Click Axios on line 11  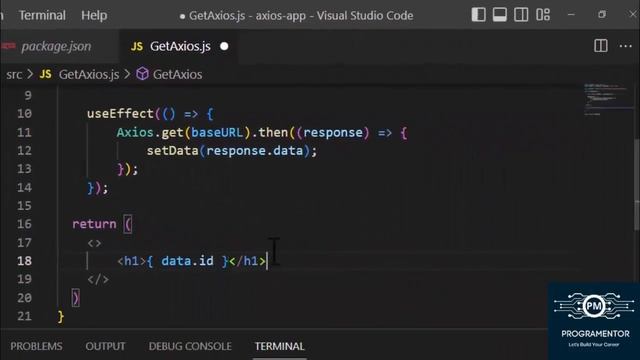135,132
